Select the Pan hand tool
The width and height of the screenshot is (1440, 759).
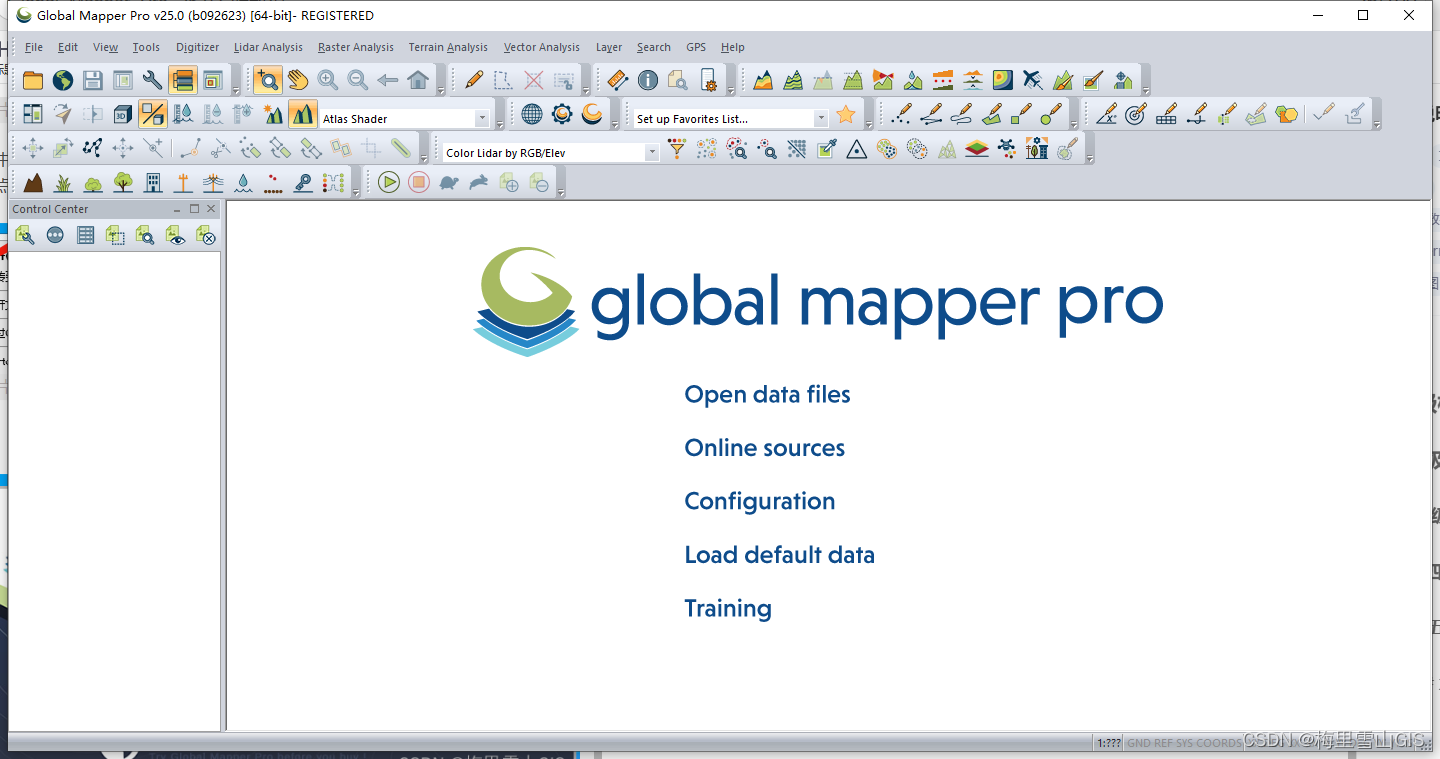tap(298, 81)
